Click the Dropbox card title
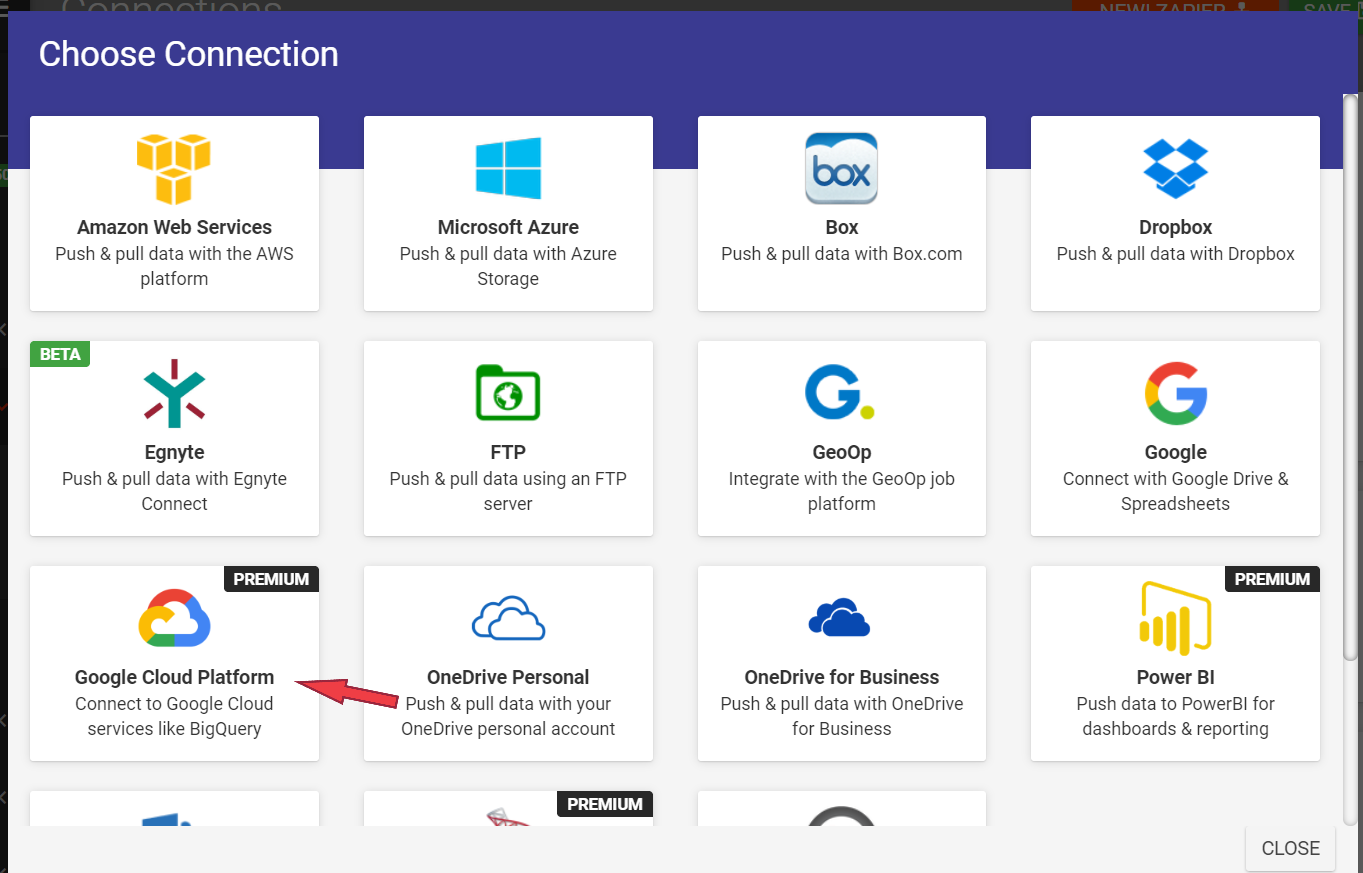Image resolution: width=1363 pixels, height=873 pixels. (x=1175, y=227)
